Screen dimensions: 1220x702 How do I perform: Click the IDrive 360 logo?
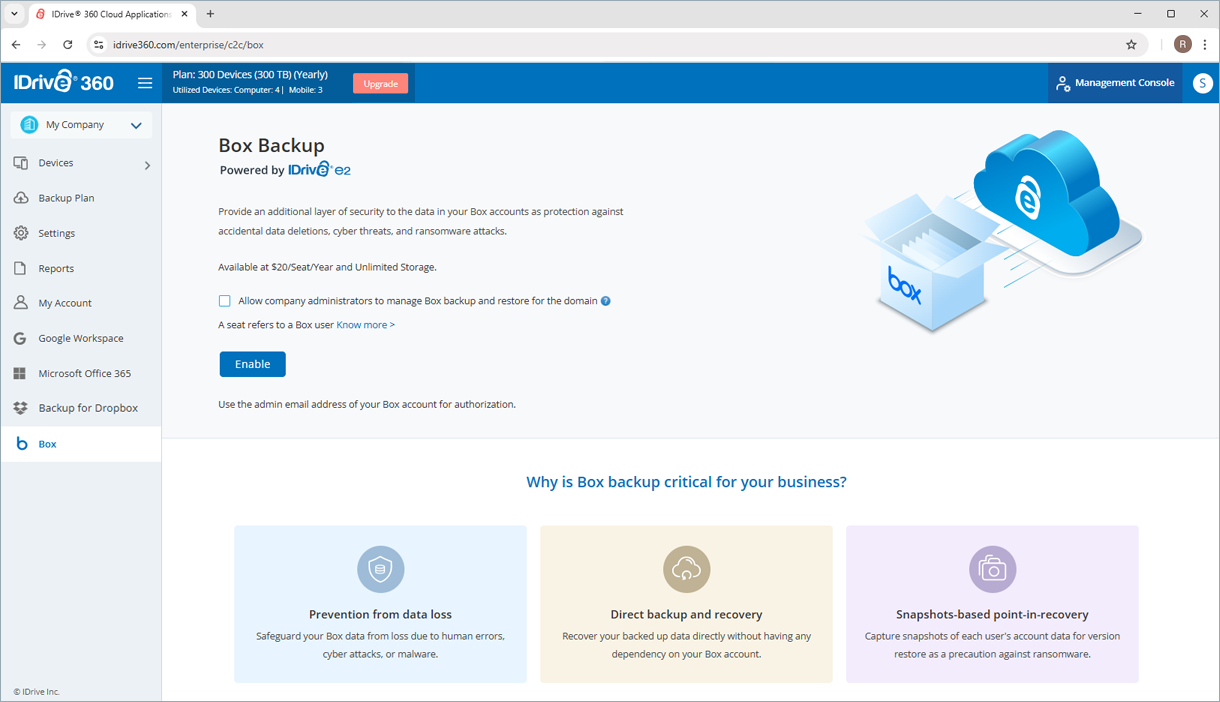click(x=64, y=83)
